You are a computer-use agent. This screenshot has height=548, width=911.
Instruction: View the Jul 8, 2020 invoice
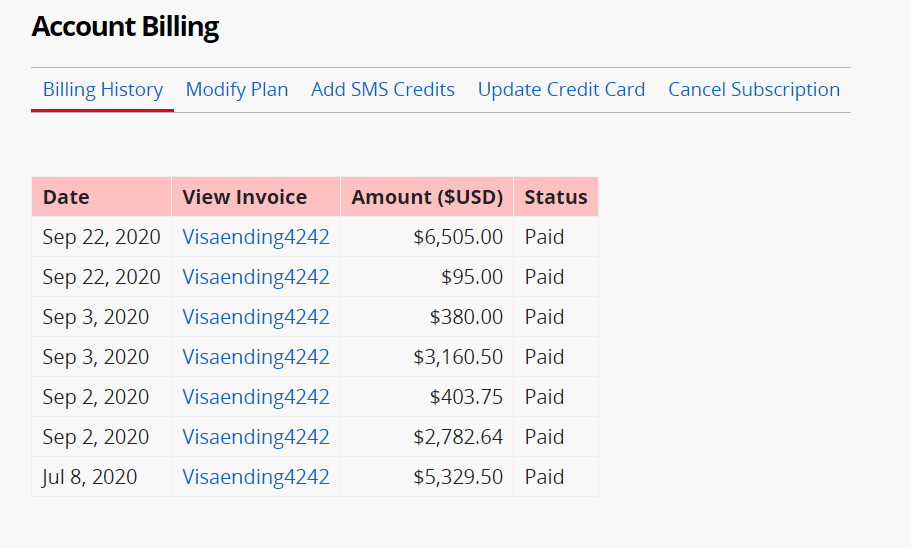click(256, 477)
